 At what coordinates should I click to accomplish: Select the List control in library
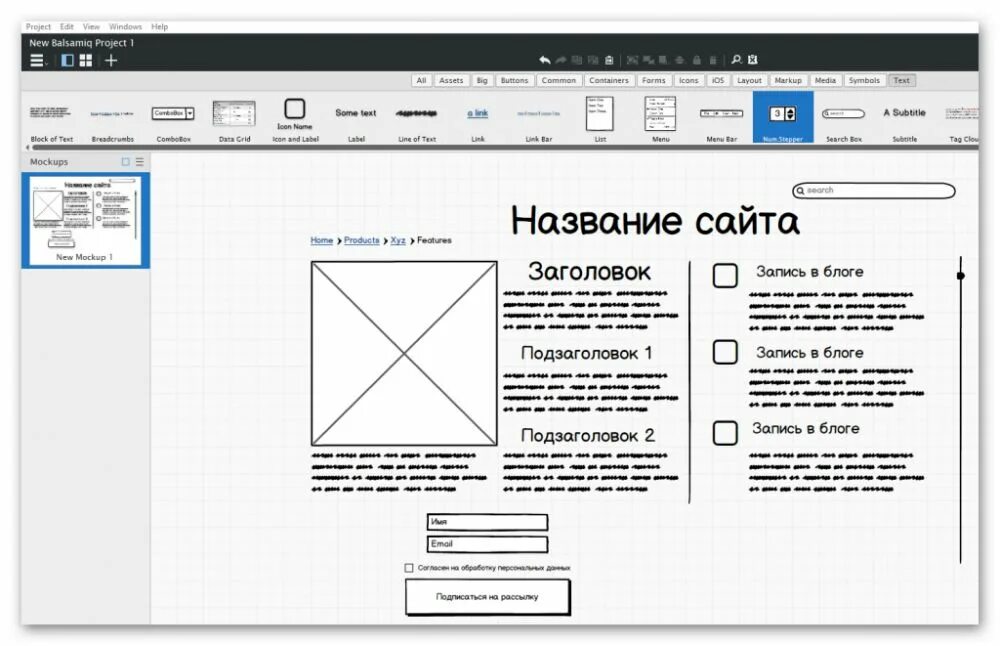click(600, 119)
